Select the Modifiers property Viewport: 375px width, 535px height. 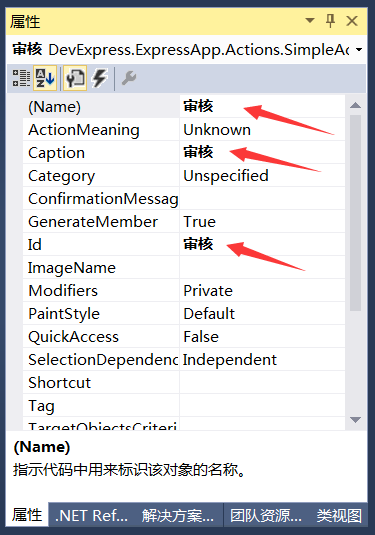[101, 291]
